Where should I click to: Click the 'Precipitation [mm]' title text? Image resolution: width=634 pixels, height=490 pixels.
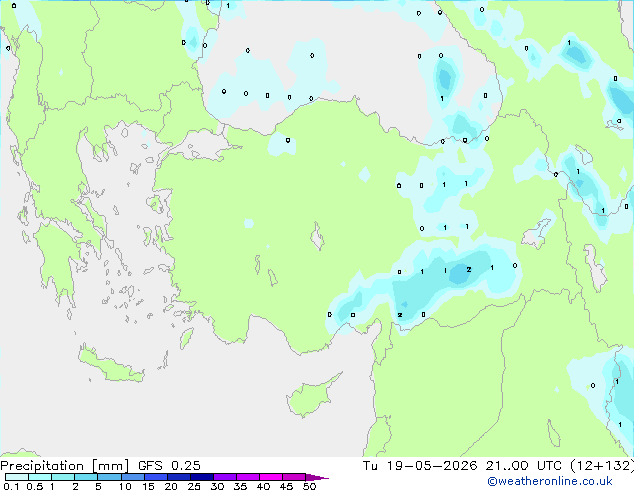(64, 466)
